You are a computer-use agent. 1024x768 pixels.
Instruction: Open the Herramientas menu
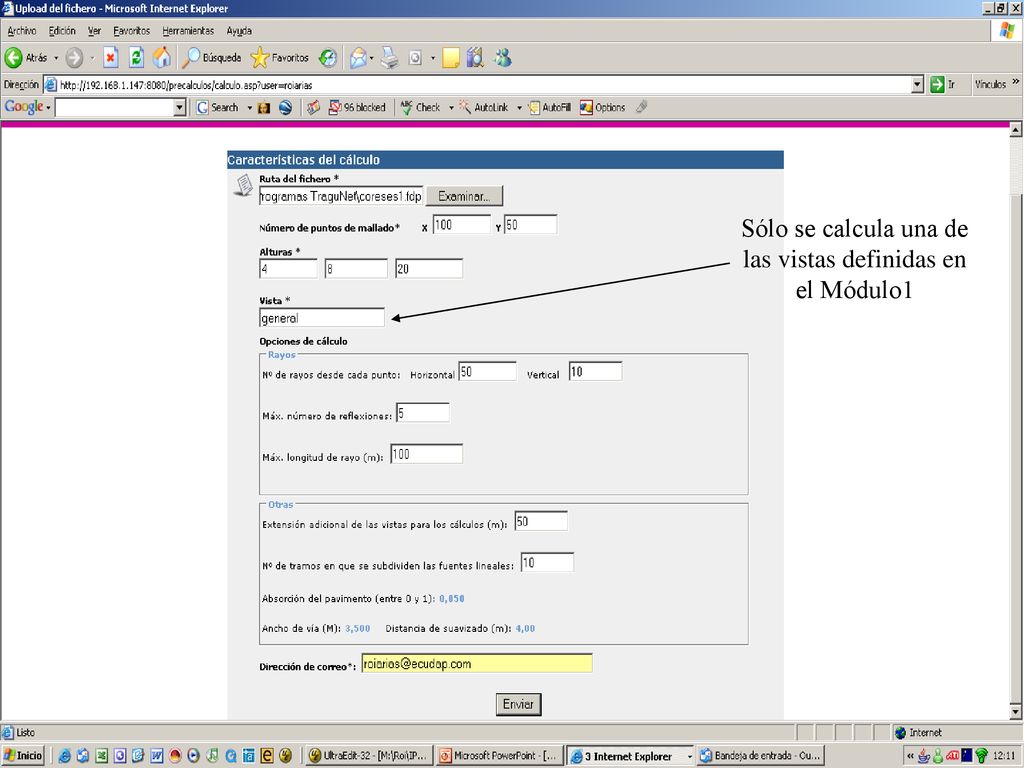(x=188, y=31)
